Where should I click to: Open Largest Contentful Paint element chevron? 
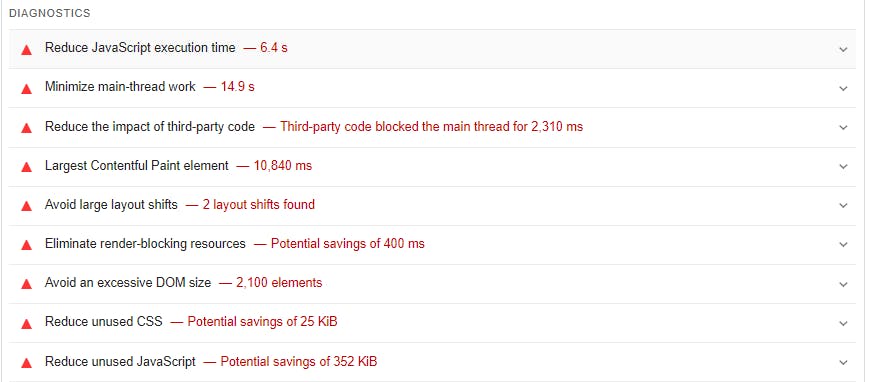843,167
